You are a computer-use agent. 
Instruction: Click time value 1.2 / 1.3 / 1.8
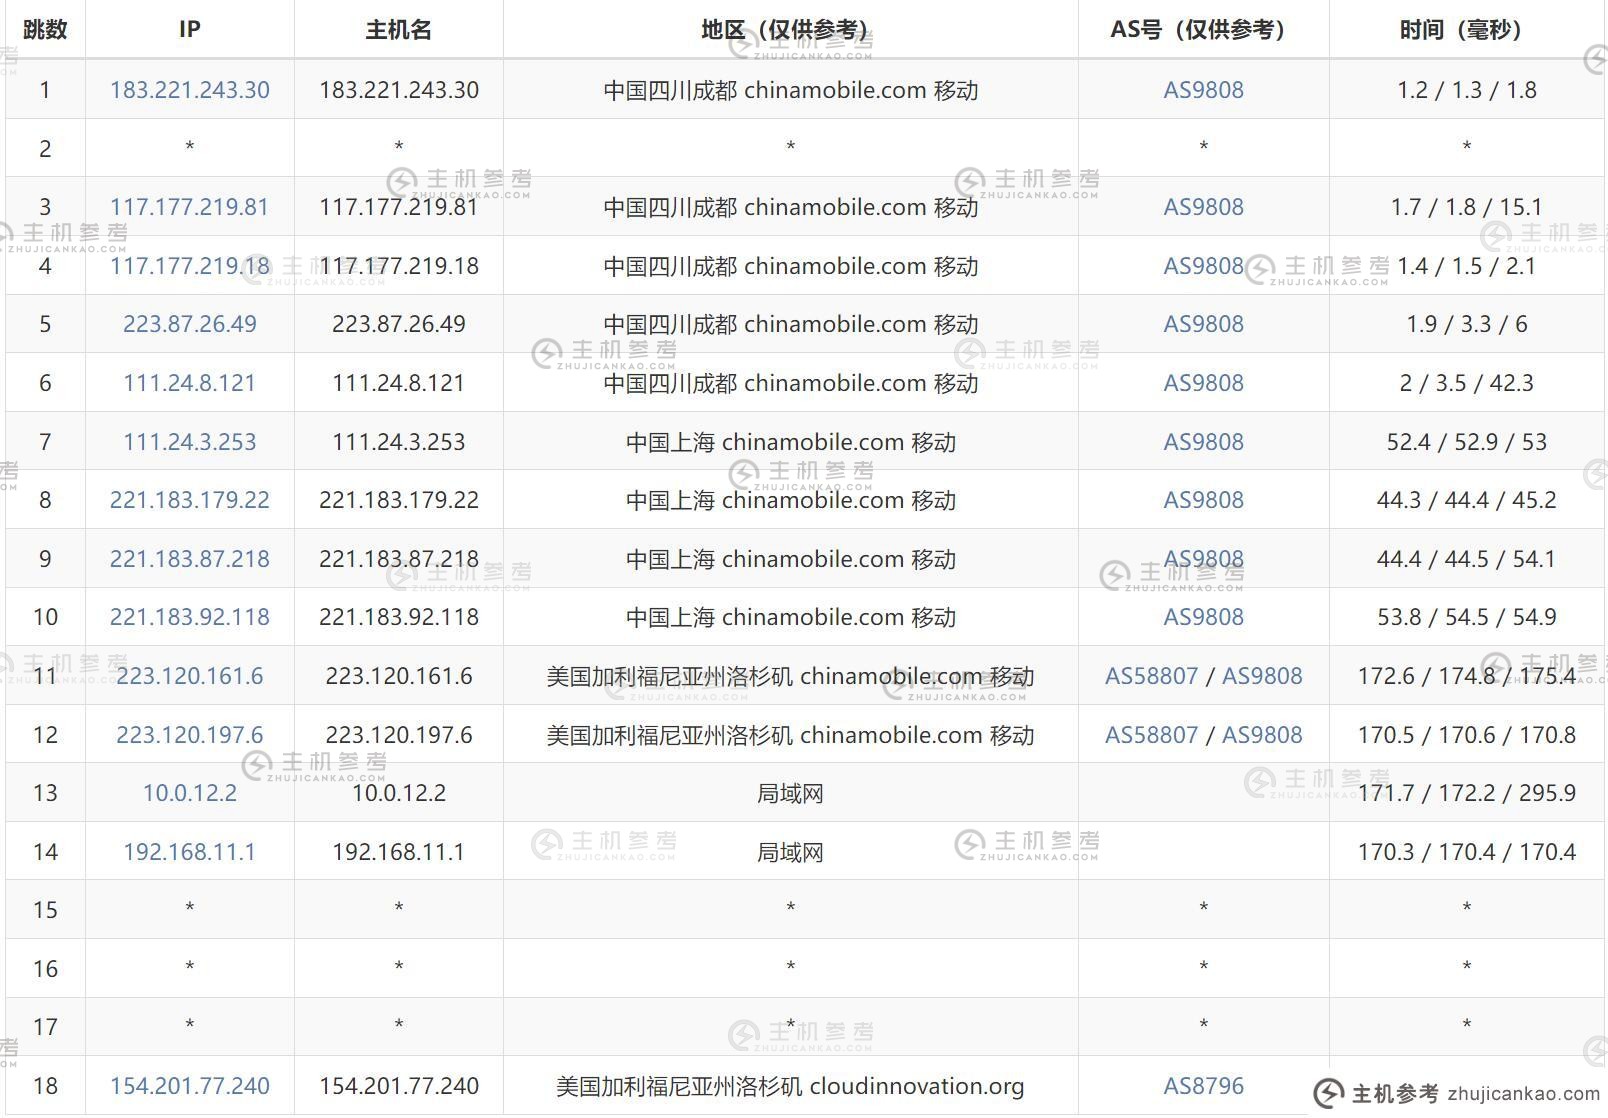point(1466,90)
